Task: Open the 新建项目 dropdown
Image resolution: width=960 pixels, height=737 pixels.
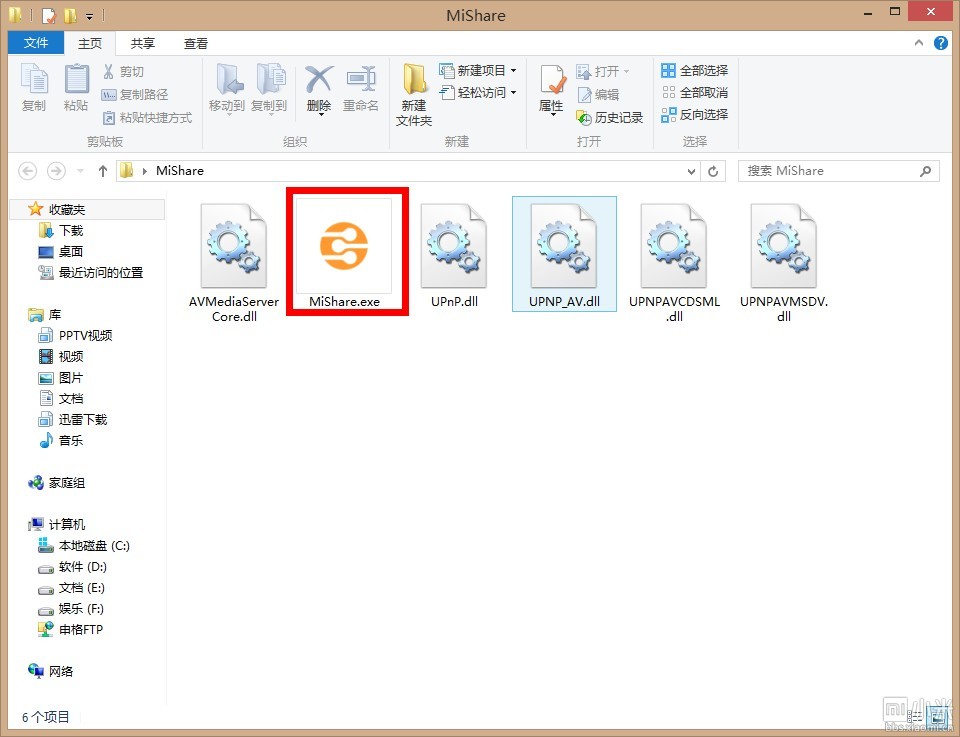Action: (x=478, y=70)
